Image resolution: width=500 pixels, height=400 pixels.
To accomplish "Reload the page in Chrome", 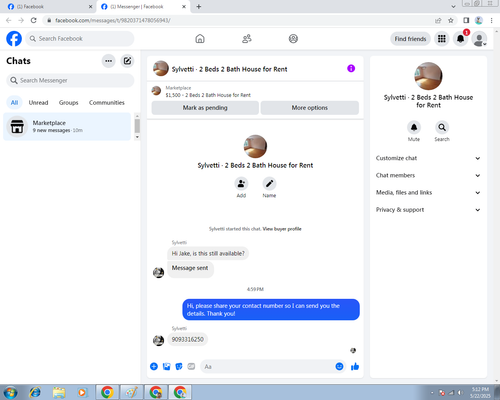I will (x=34, y=20).
